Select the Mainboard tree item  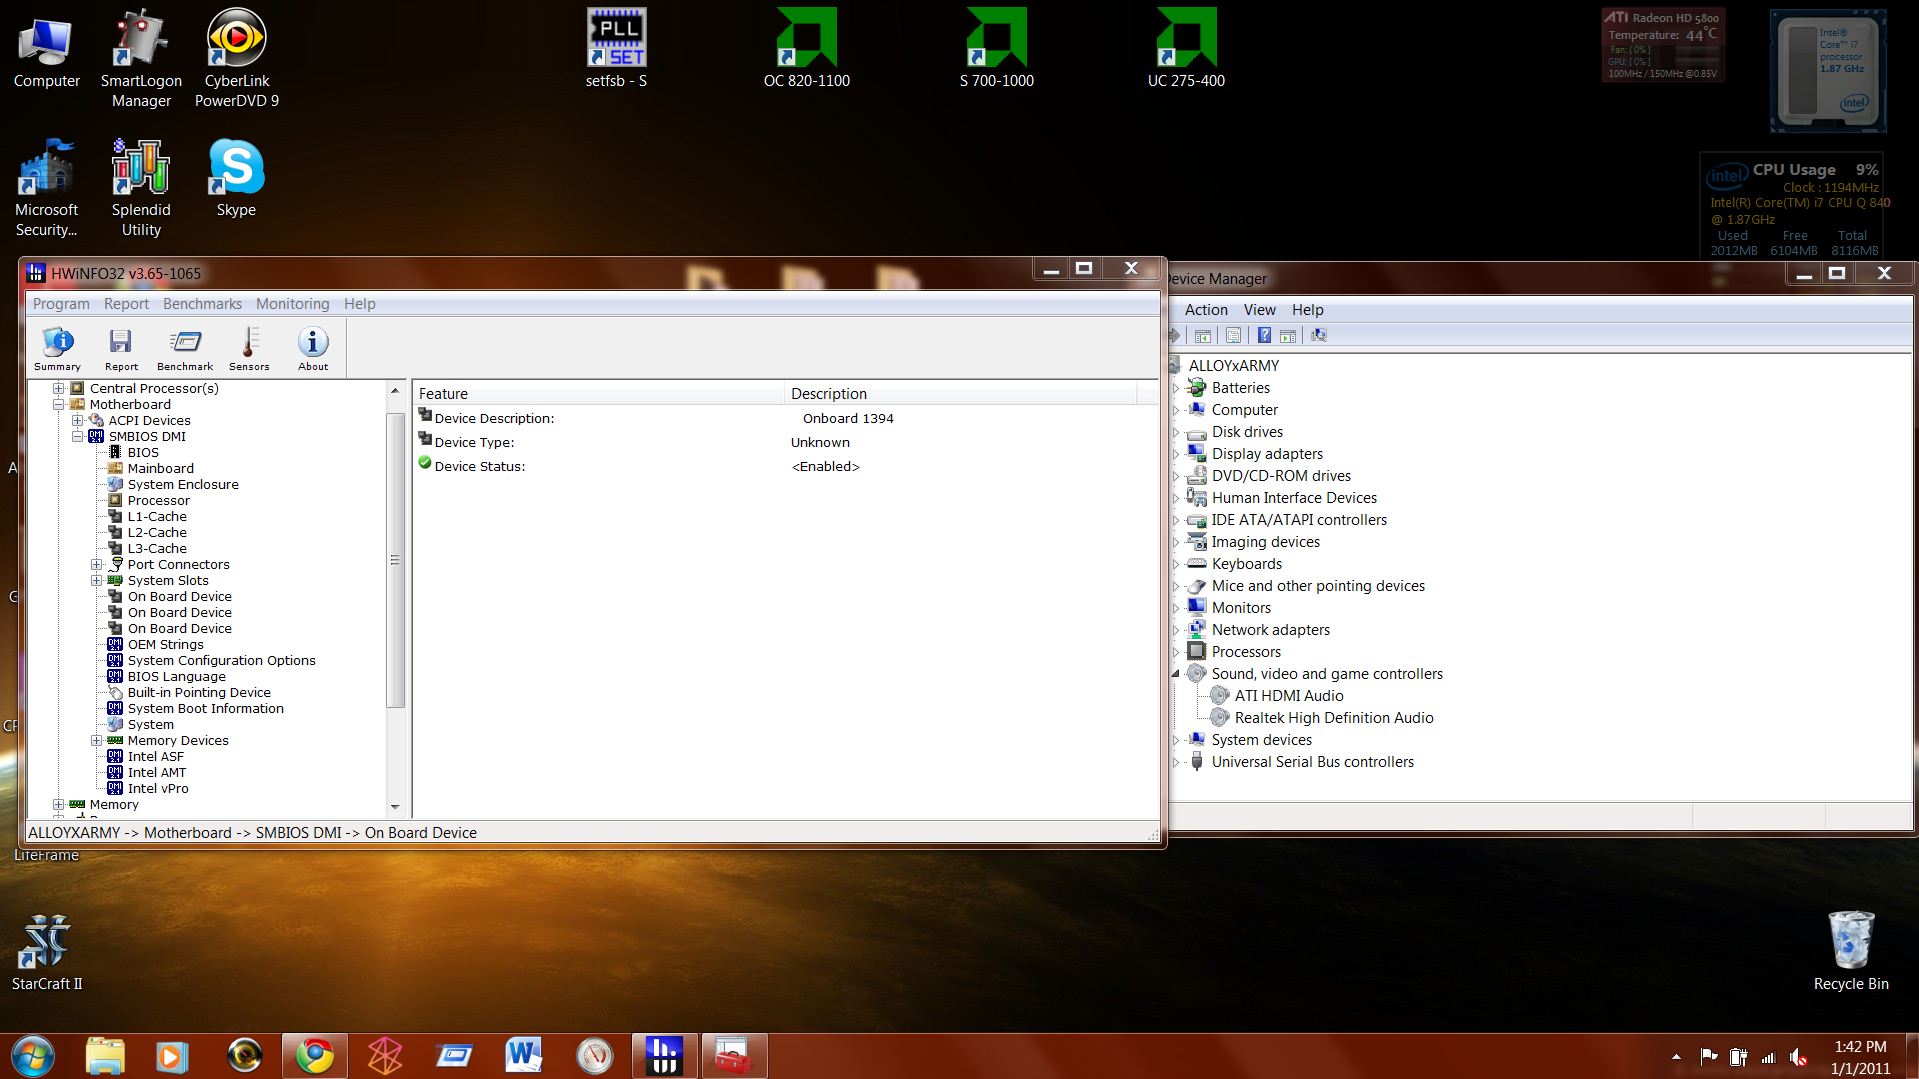(160, 468)
